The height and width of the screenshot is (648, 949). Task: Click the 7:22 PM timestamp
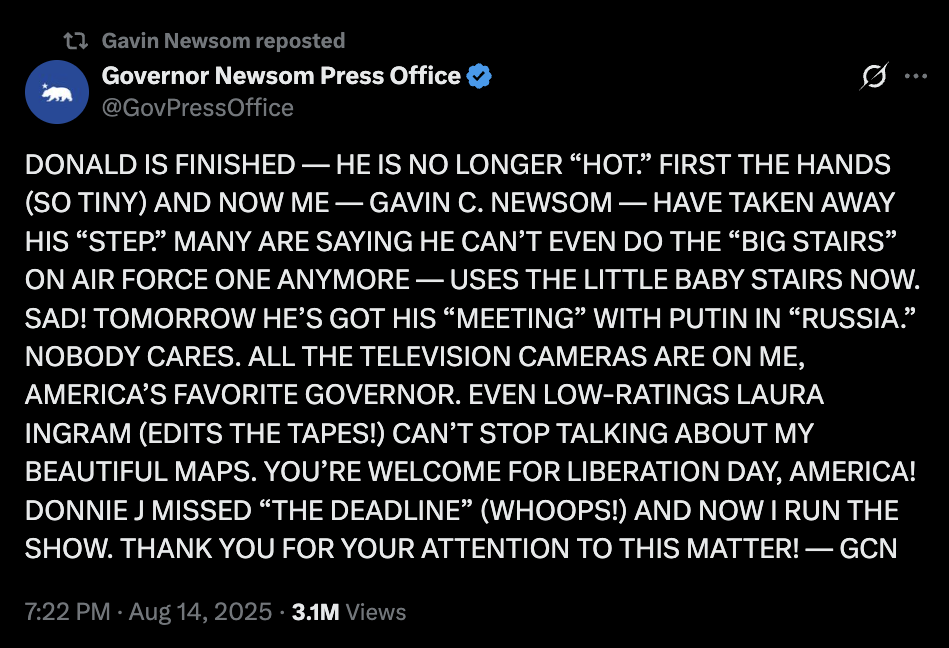(x=68, y=612)
